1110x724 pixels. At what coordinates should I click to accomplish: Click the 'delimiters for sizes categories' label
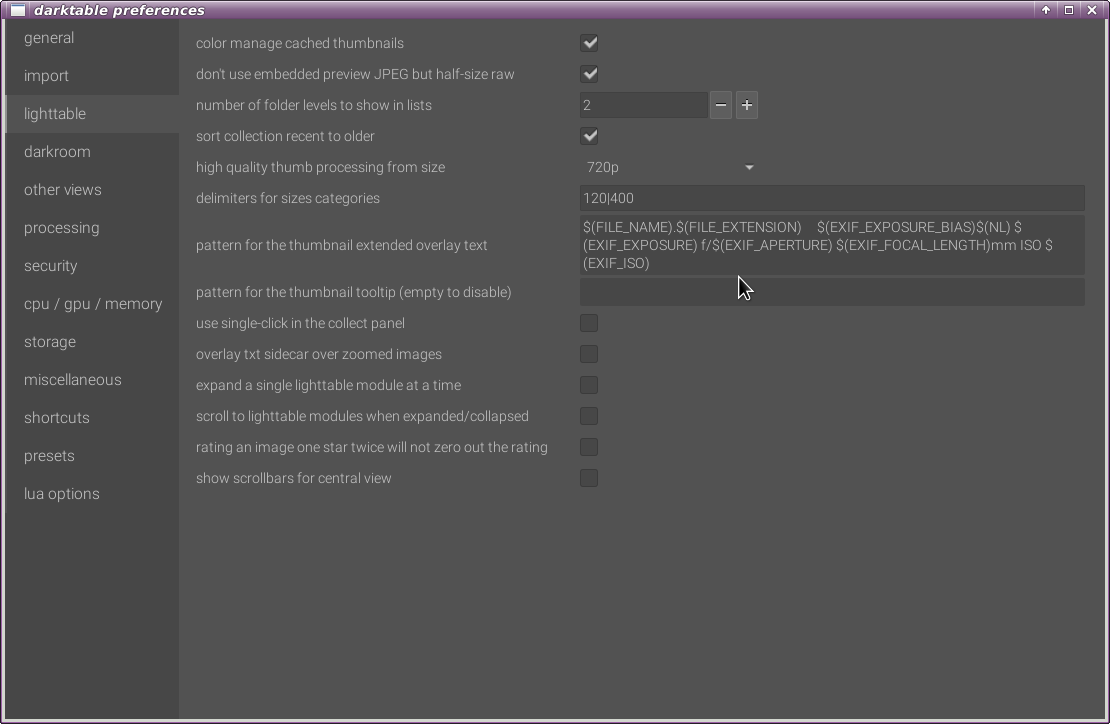(x=287, y=198)
